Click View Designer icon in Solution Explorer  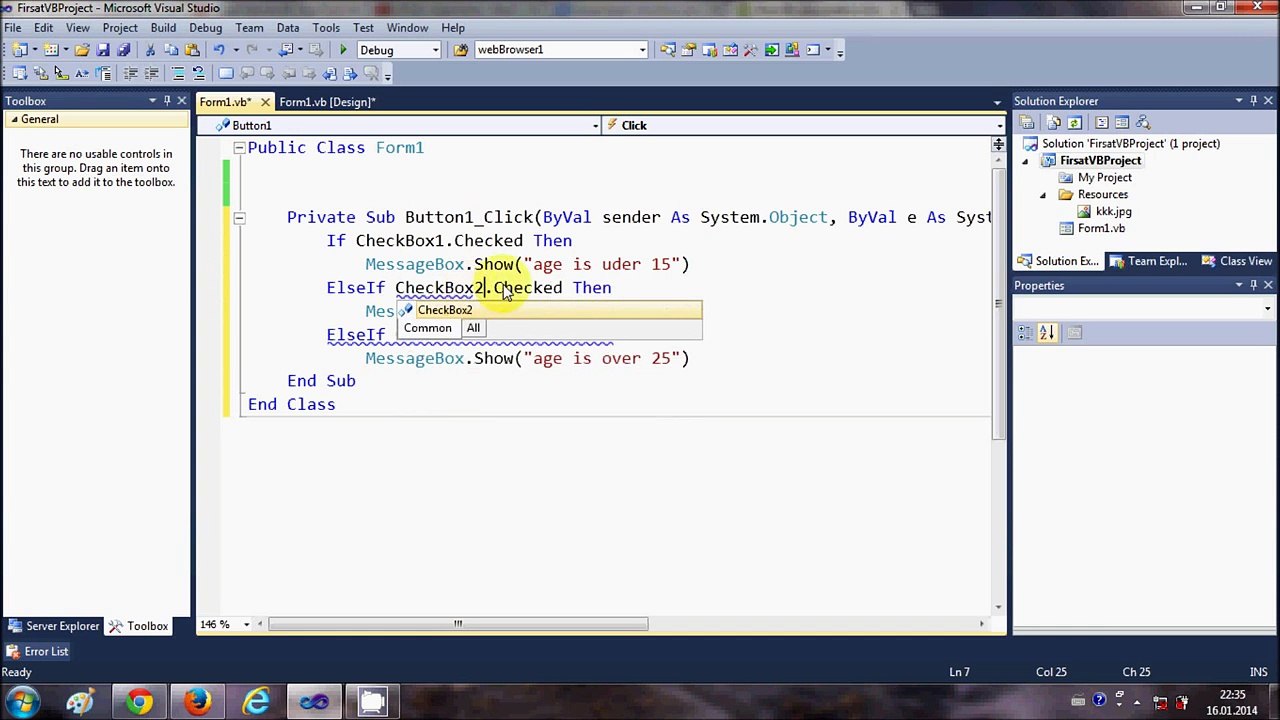tap(1122, 122)
